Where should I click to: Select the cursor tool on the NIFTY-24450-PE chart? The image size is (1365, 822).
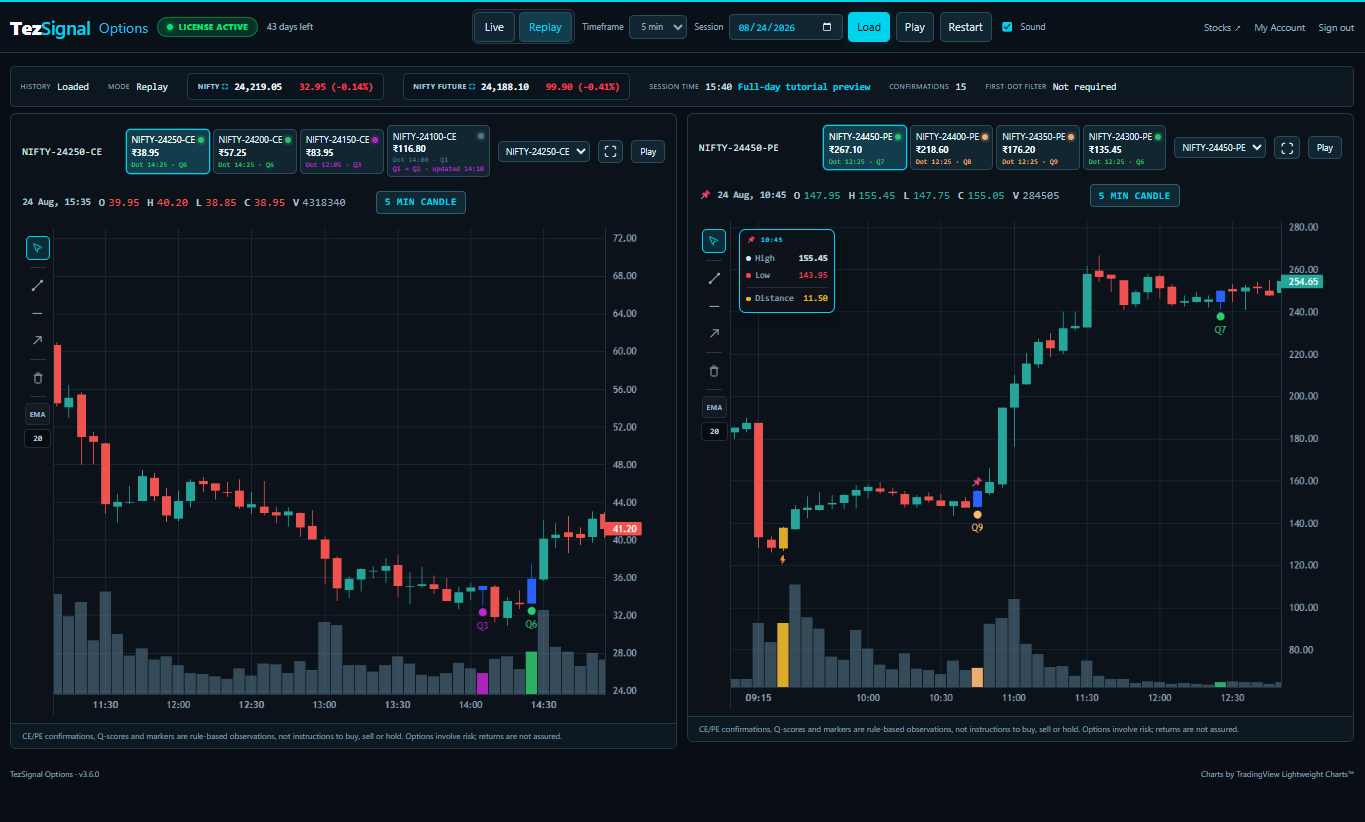(x=714, y=241)
